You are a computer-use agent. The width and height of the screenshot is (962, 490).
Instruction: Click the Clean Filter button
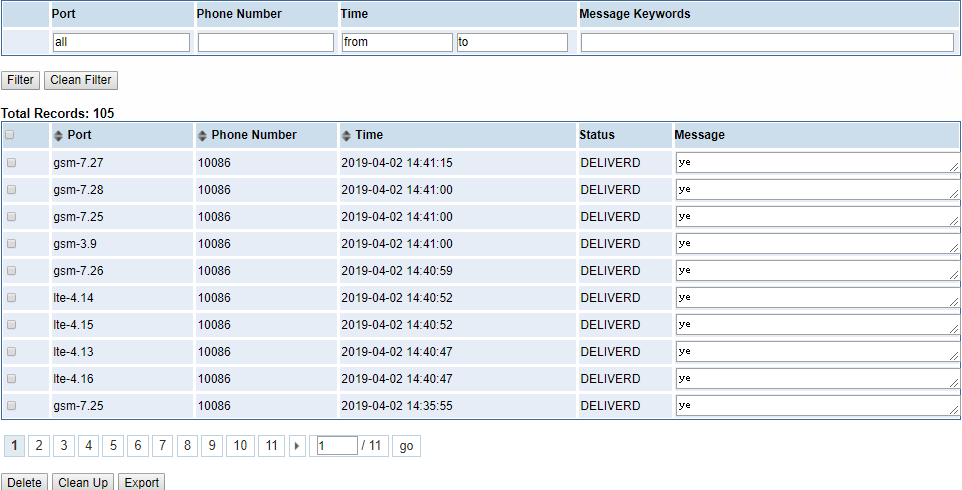(81, 80)
